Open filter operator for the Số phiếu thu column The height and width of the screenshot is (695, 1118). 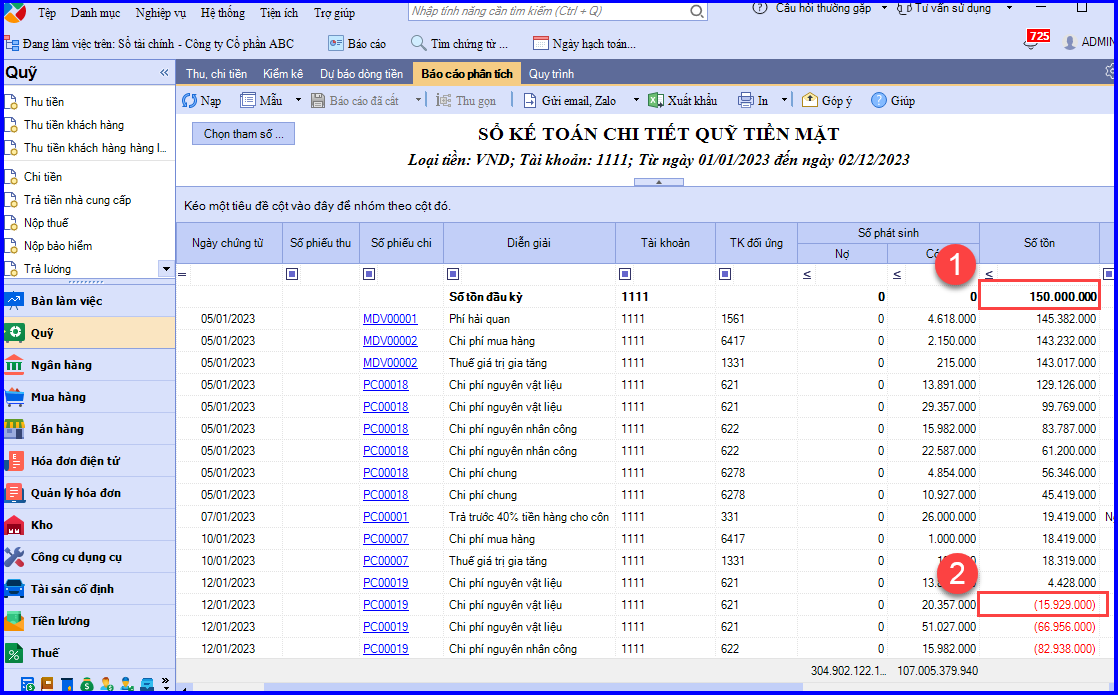pos(292,274)
